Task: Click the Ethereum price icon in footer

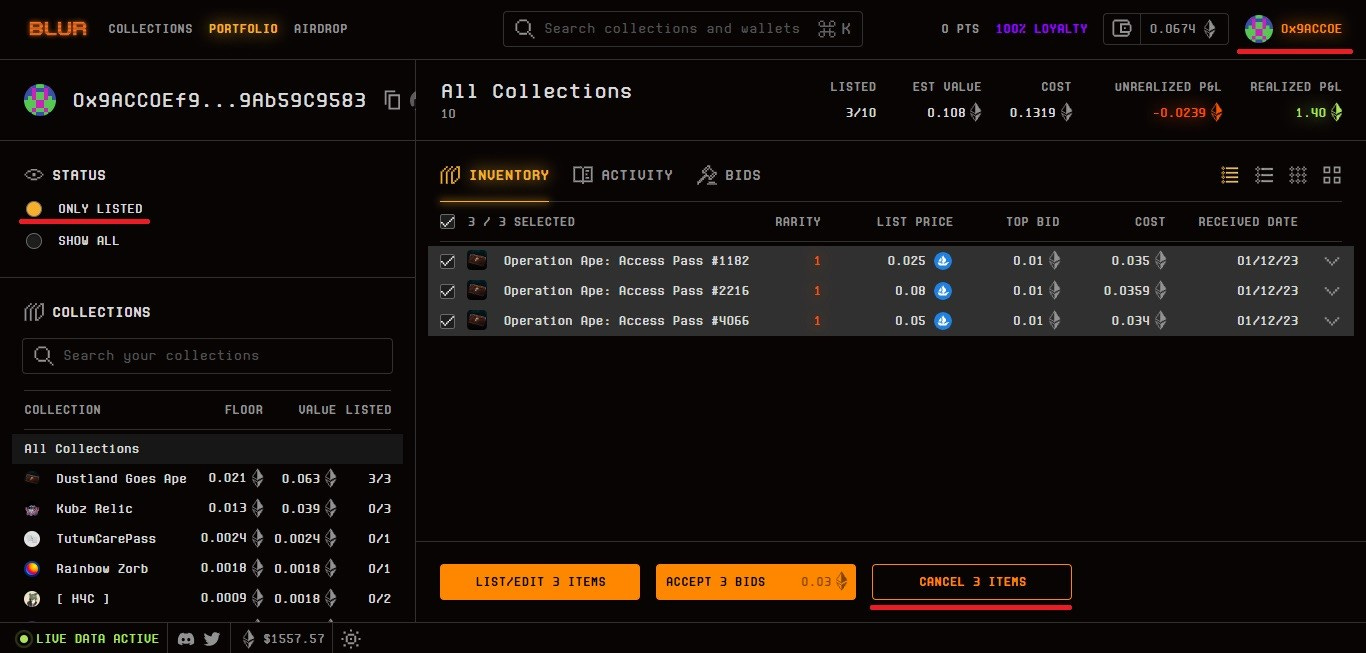Action: pos(249,639)
